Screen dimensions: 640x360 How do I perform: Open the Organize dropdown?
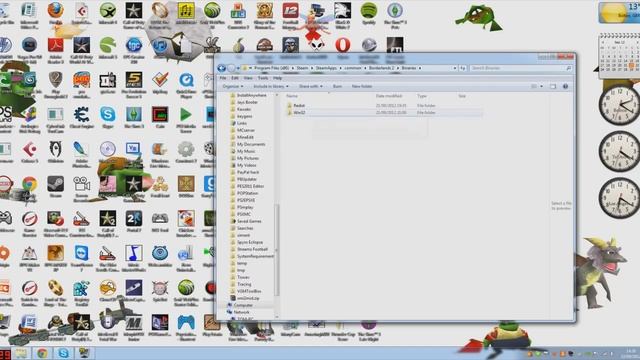233,87
